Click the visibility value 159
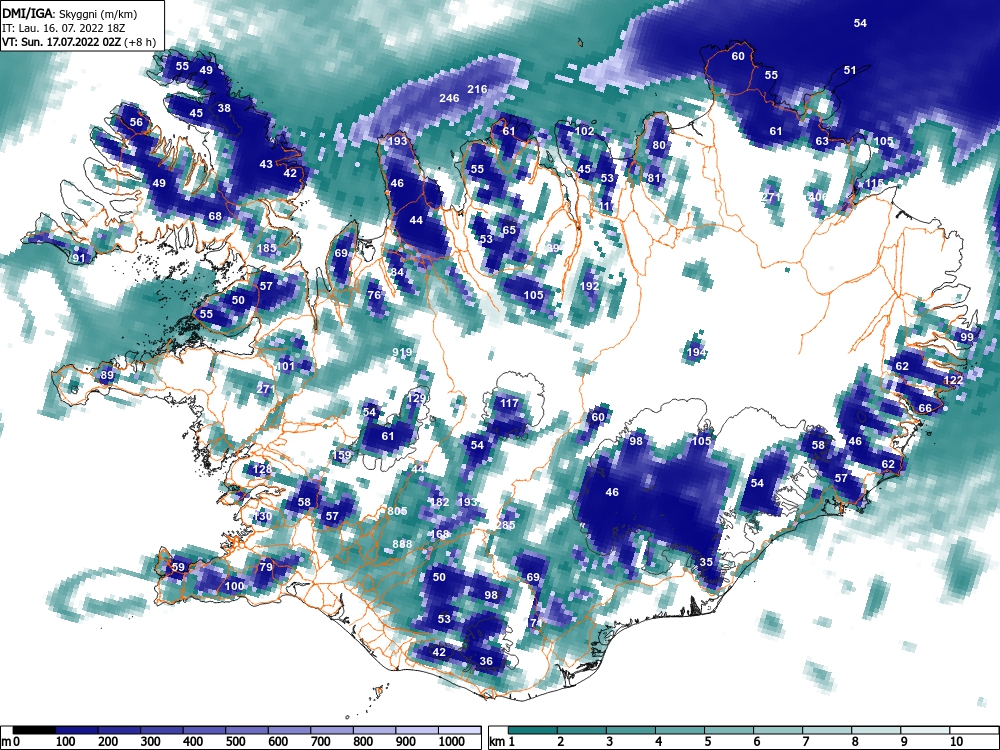The width and height of the screenshot is (1000, 750). (342, 455)
